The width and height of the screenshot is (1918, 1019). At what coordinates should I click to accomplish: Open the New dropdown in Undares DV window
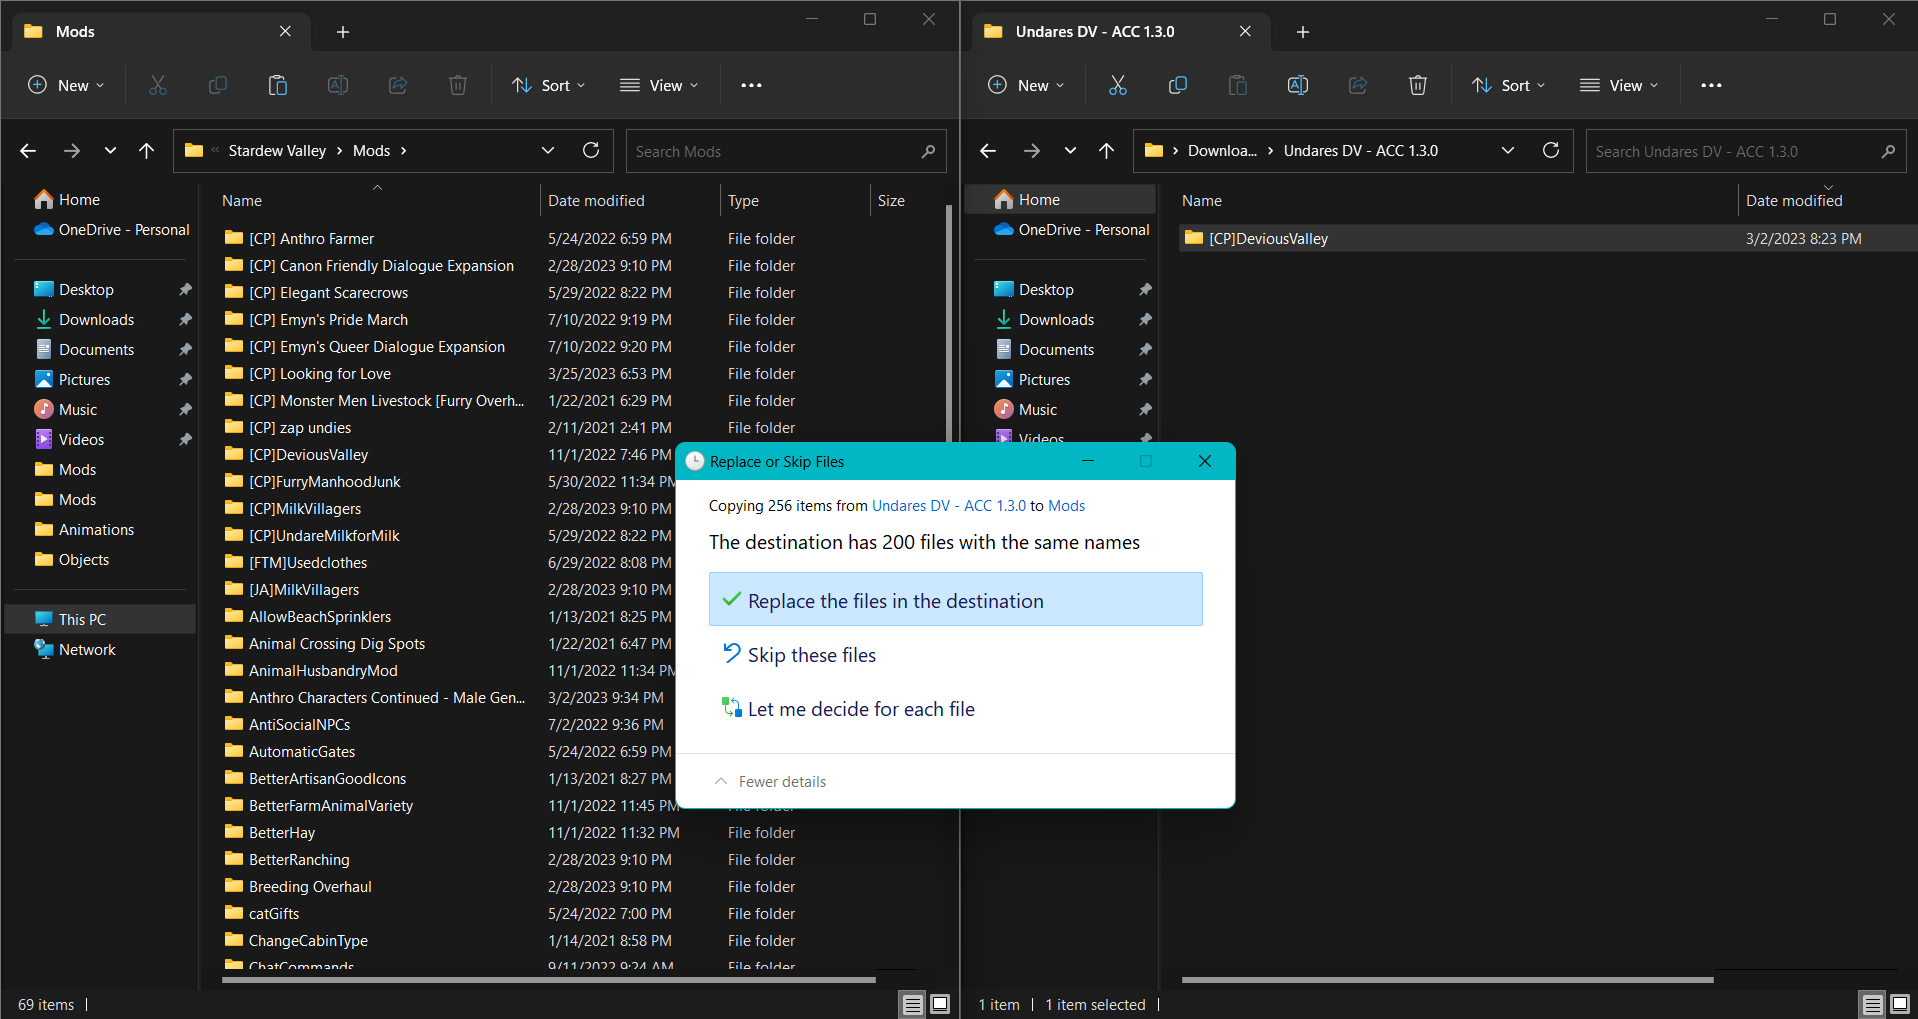(1026, 86)
